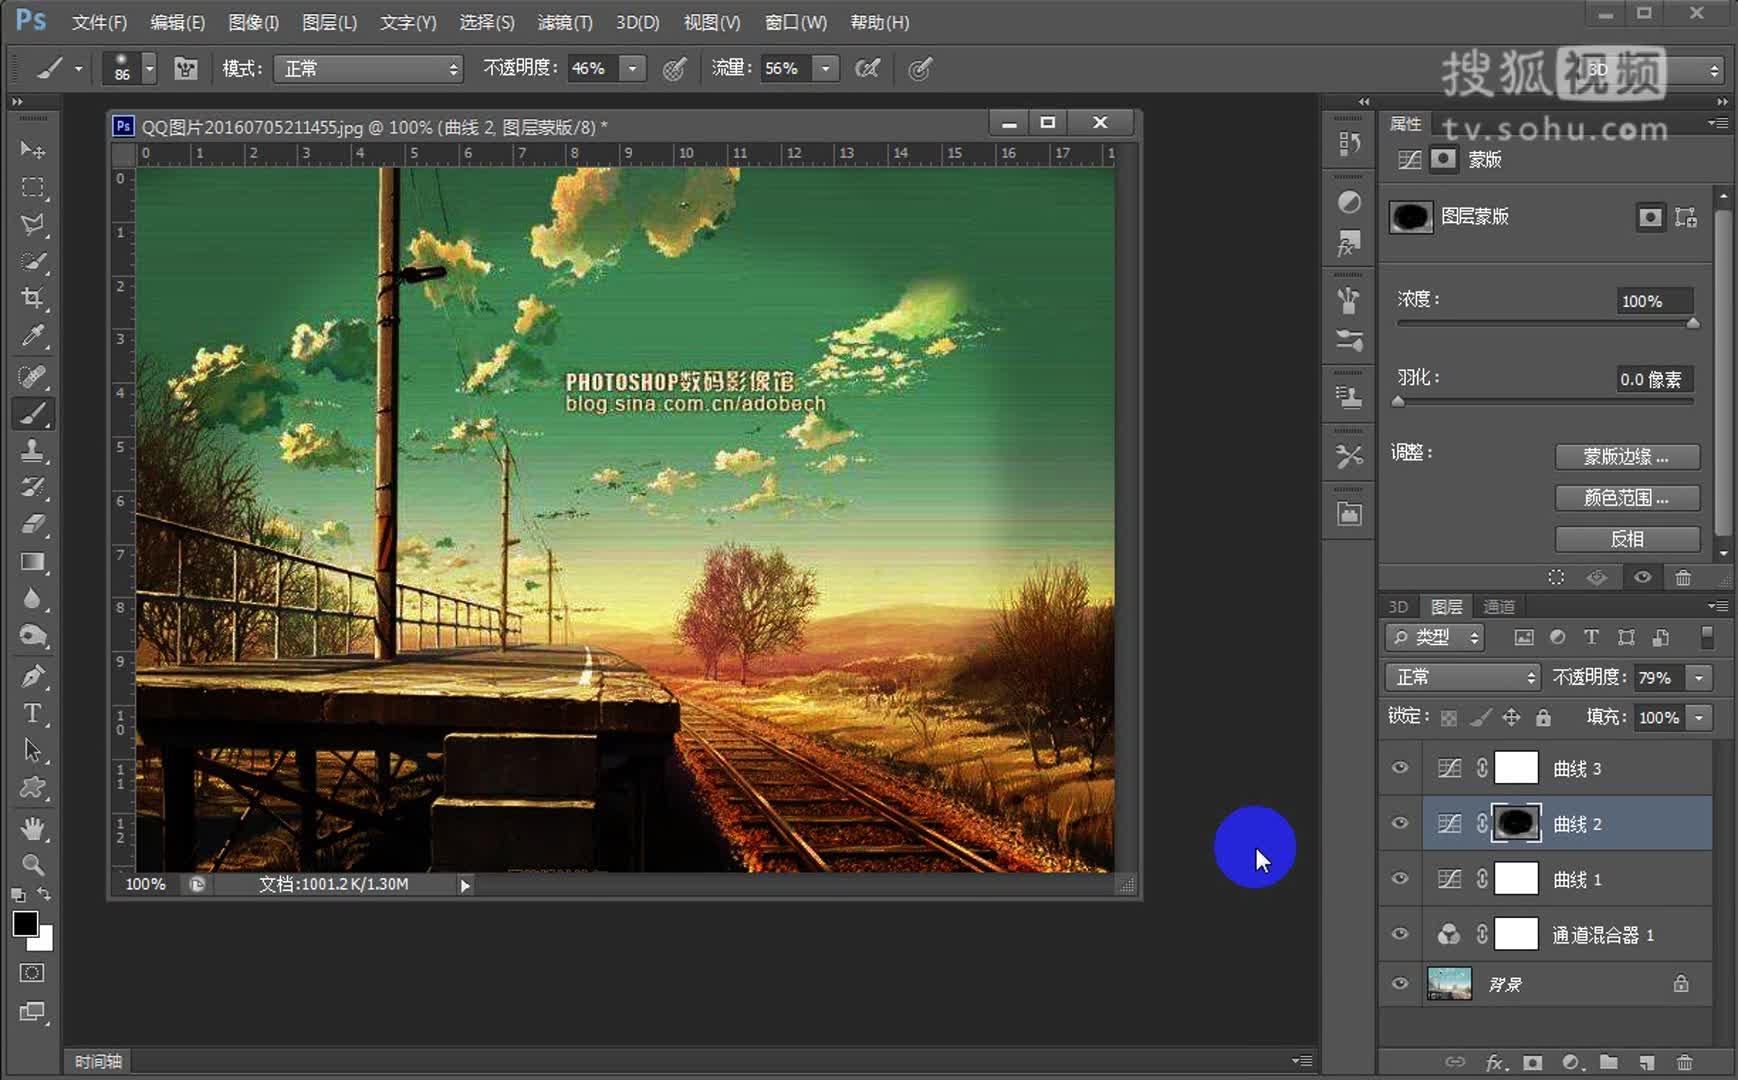Select the Horizontal Type tool

click(x=32, y=714)
